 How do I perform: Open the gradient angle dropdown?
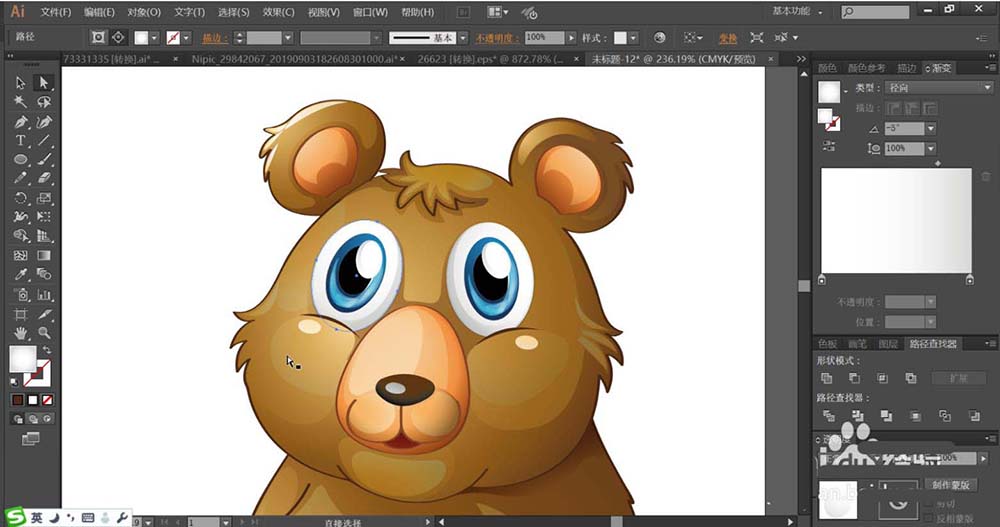click(x=931, y=129)
